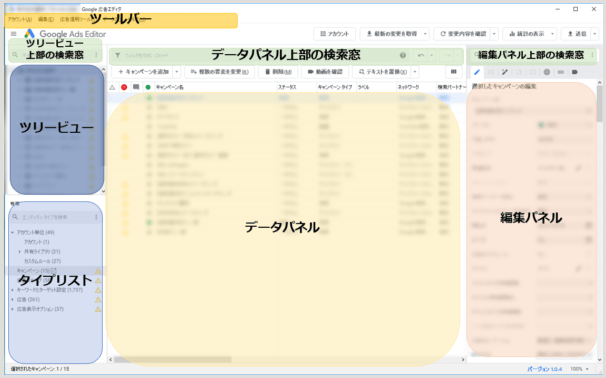Screen dimensions: 606x378
Task: Open the 変更内容を確認 dropdown arrow
Action: [494, 34]
